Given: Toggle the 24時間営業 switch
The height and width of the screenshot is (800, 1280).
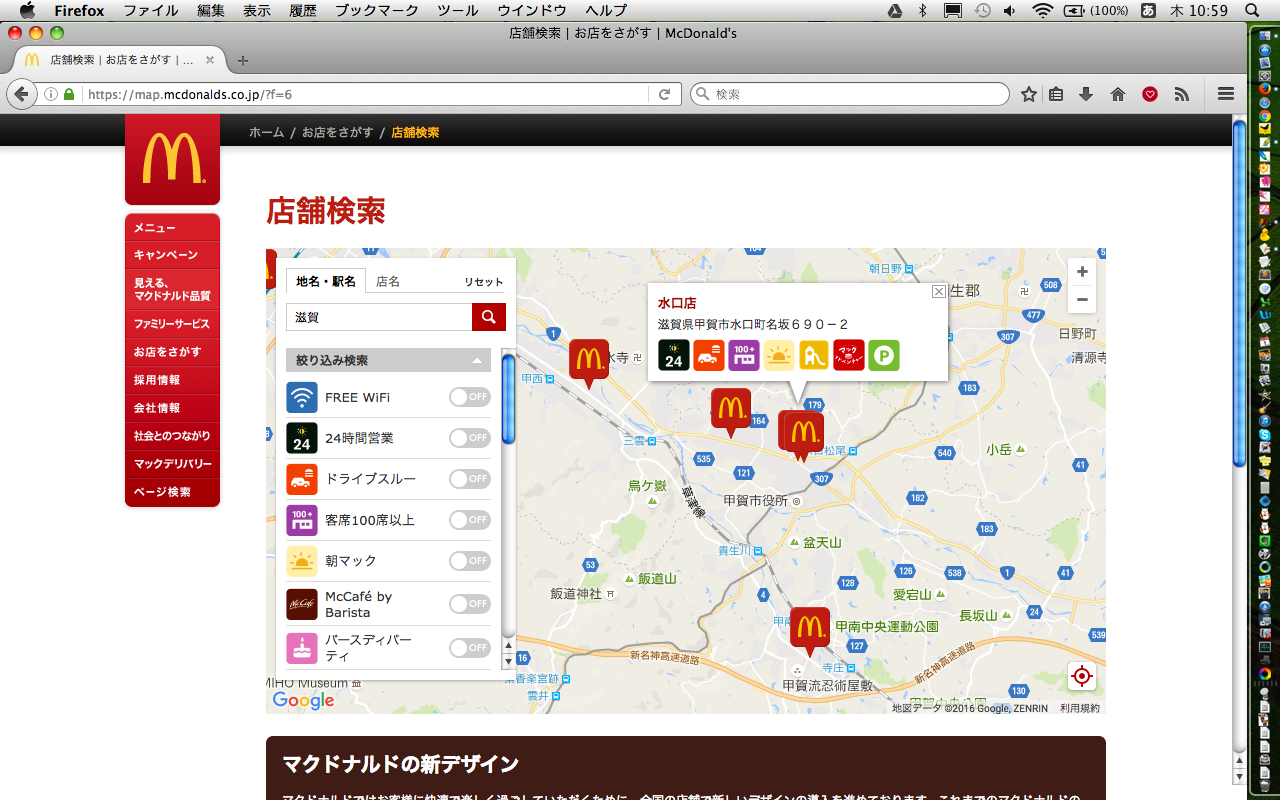Looking at the screenshot, I should click(x=470, y=438).
